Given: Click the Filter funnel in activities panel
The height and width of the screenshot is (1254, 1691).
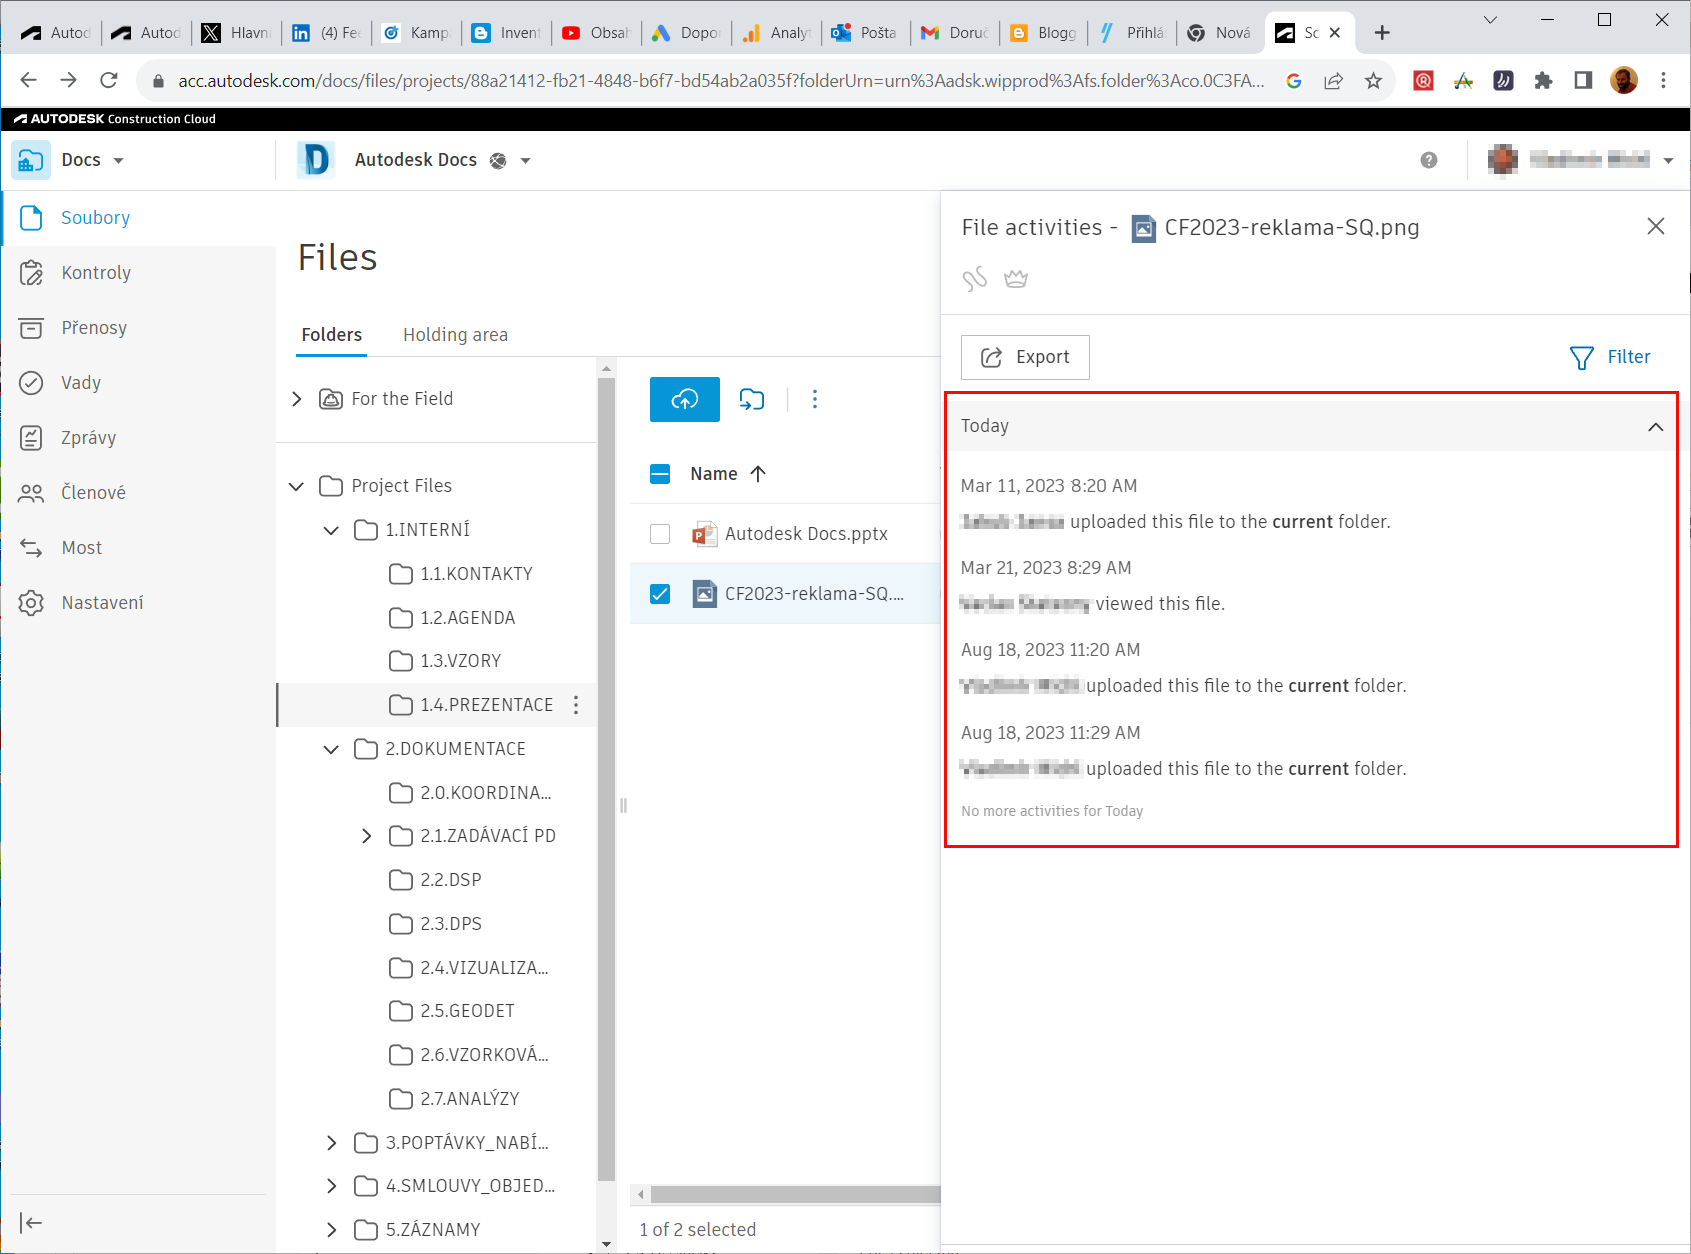Looking at the screenshot, I should point(1610,357).
